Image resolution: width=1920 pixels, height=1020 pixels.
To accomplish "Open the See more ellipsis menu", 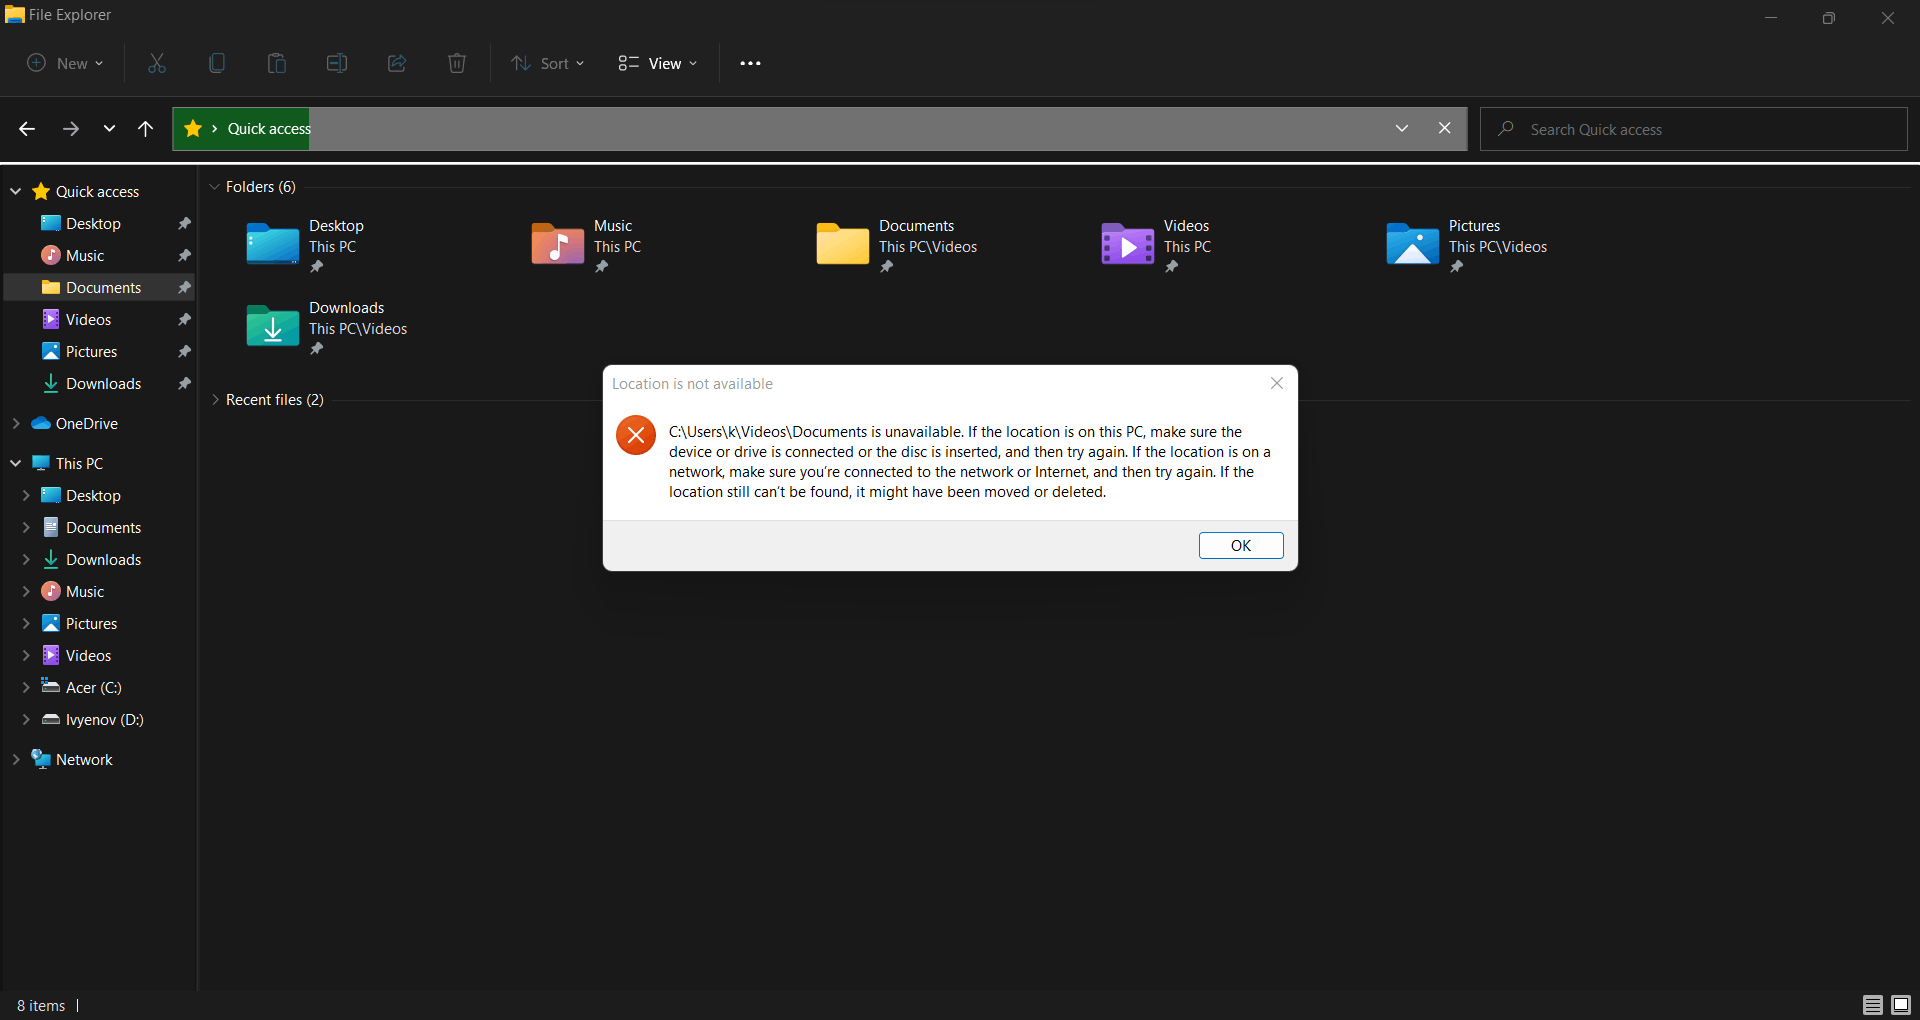I will coord(750,63).
